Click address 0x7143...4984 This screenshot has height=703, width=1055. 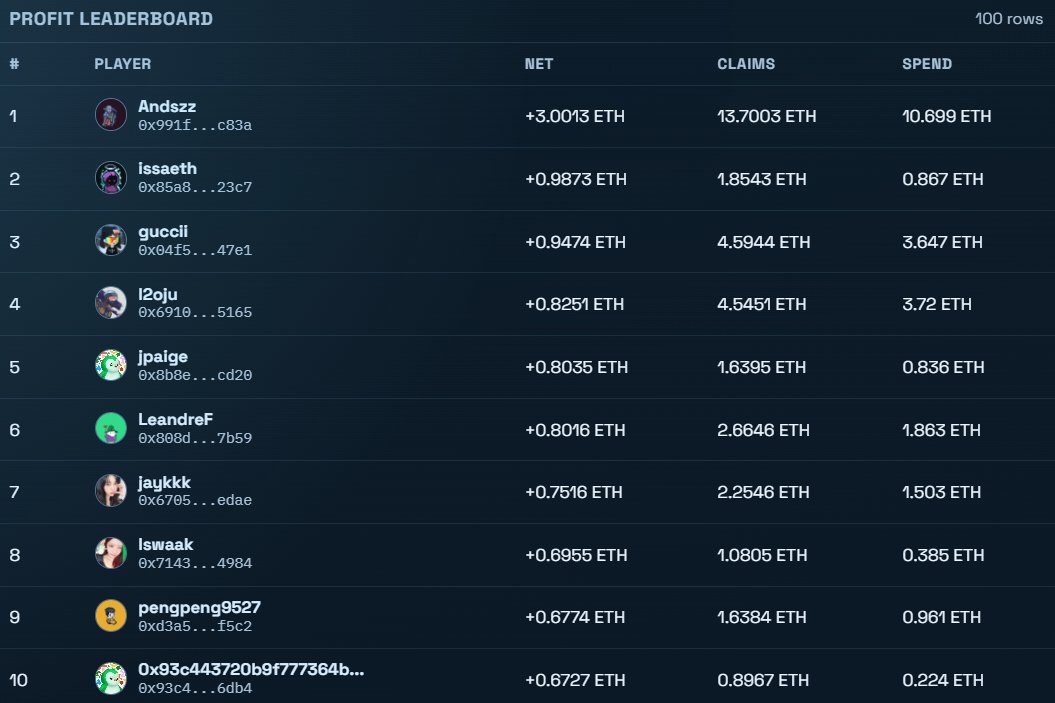tap(195, 563)
